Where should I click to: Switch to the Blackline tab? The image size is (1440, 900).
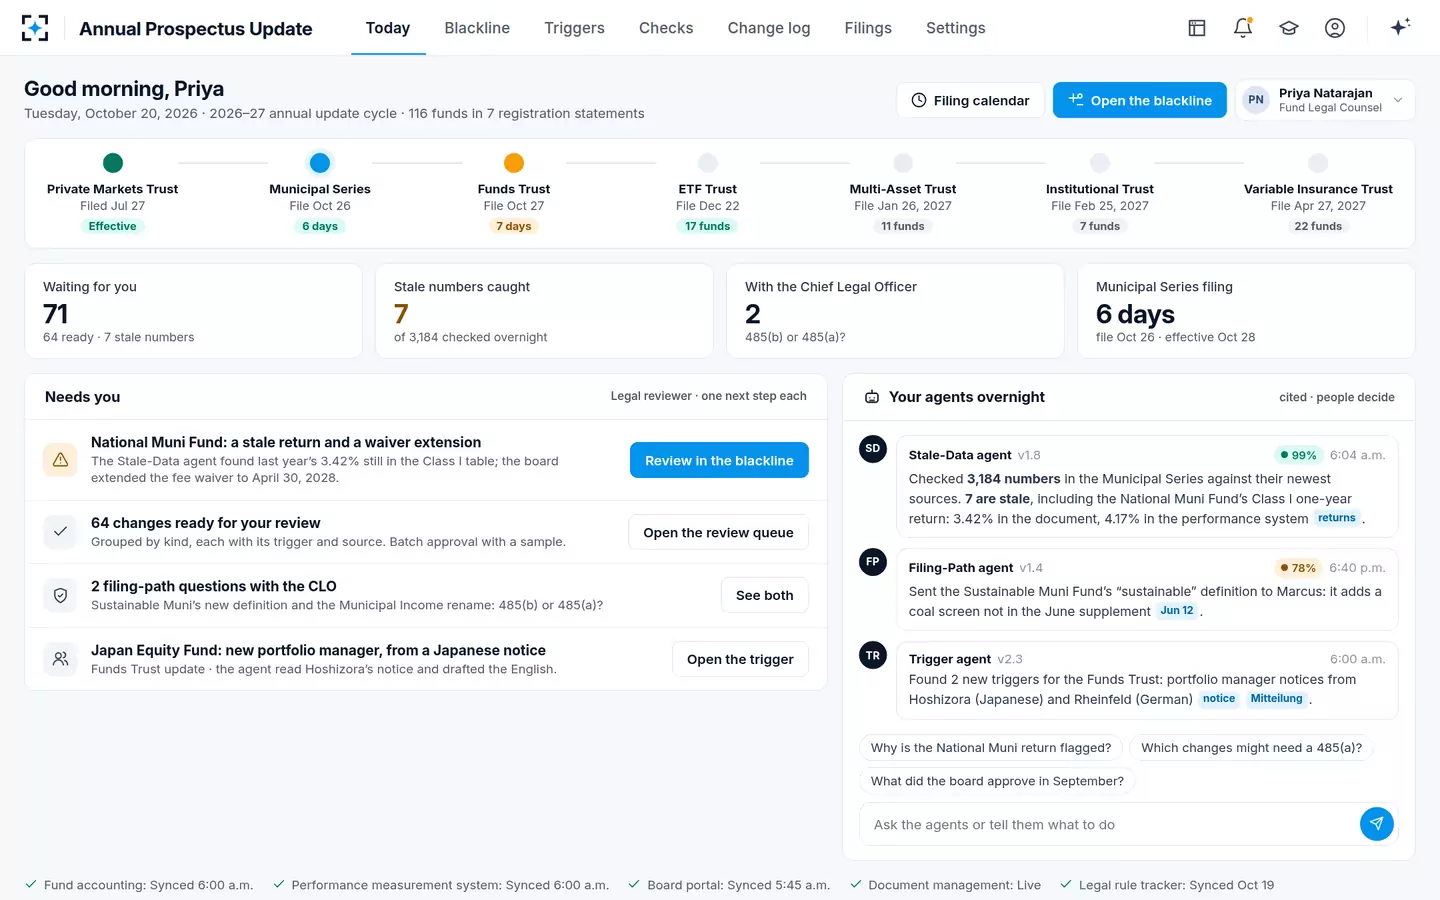[477, 28]
